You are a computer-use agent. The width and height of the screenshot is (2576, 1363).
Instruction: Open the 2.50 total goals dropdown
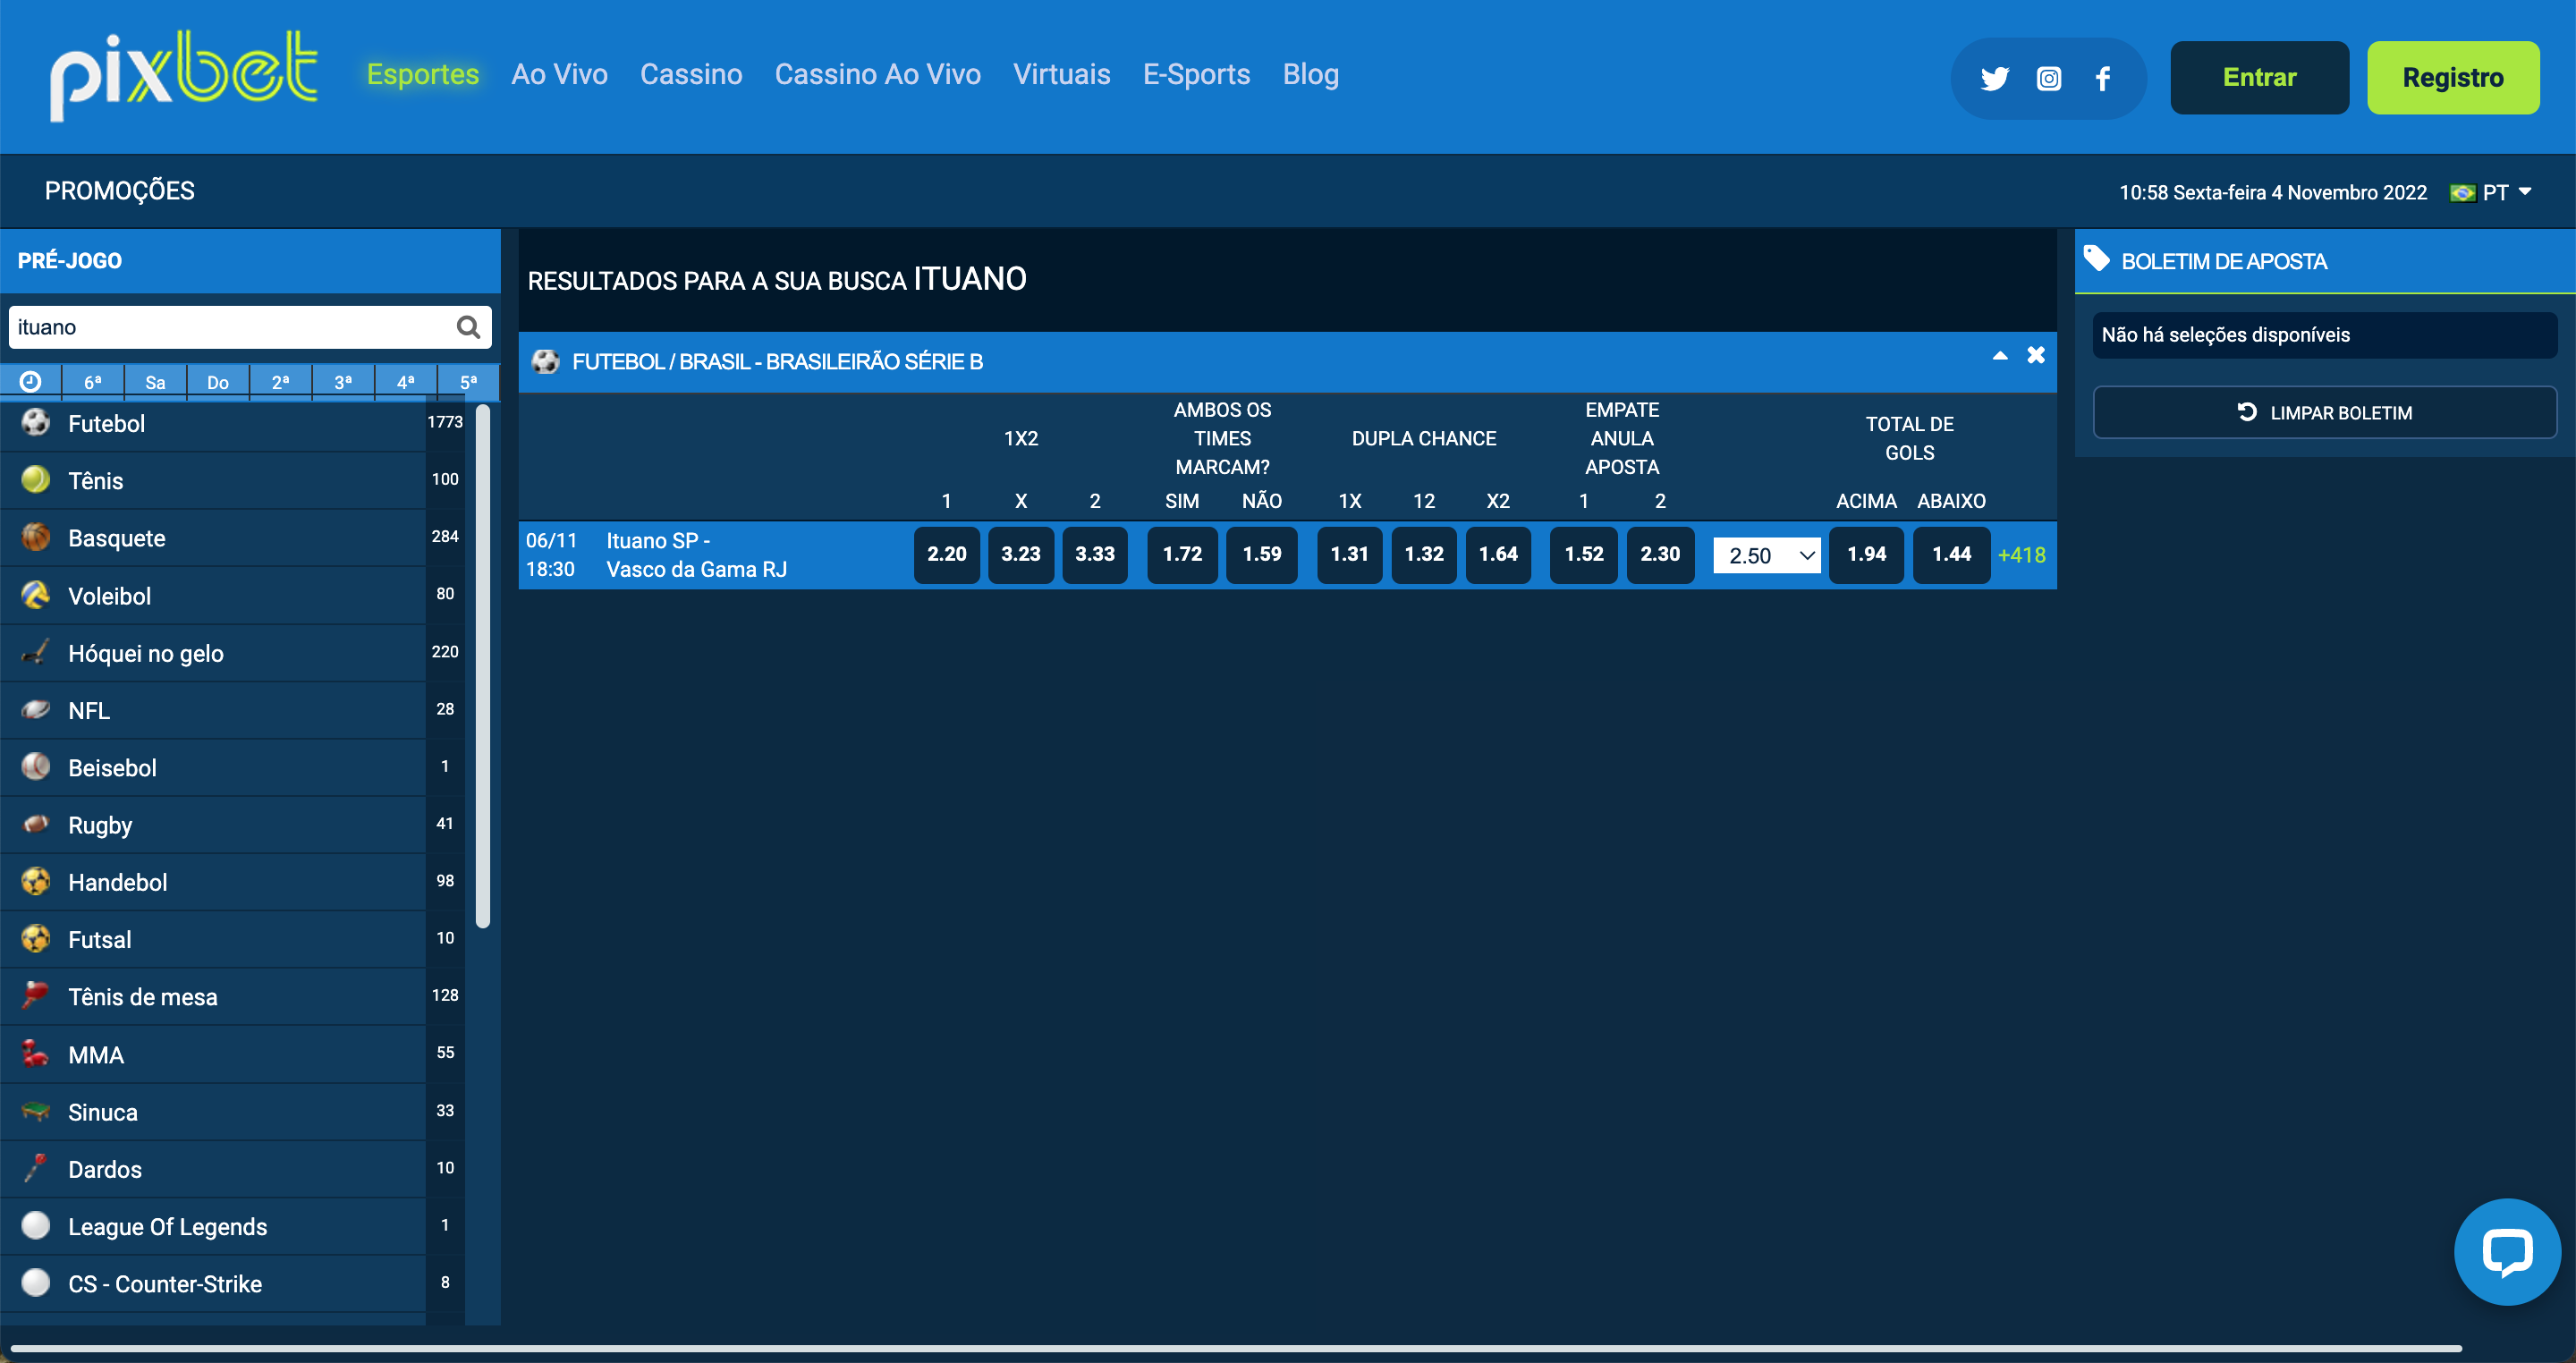(1767, 555)
